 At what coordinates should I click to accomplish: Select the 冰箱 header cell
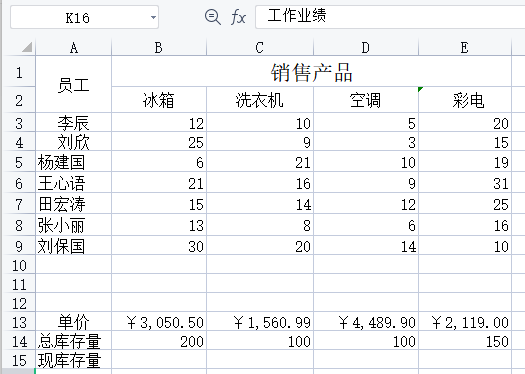pyautogui.click(x=159, y=99)
